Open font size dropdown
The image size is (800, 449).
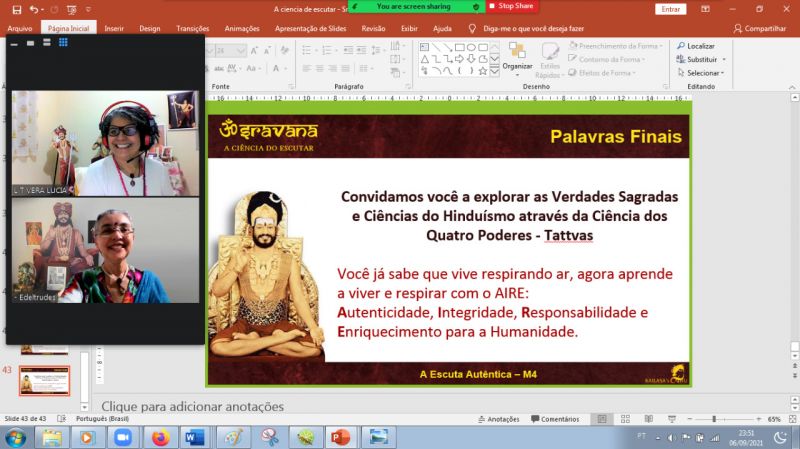(x=241, y=51)
